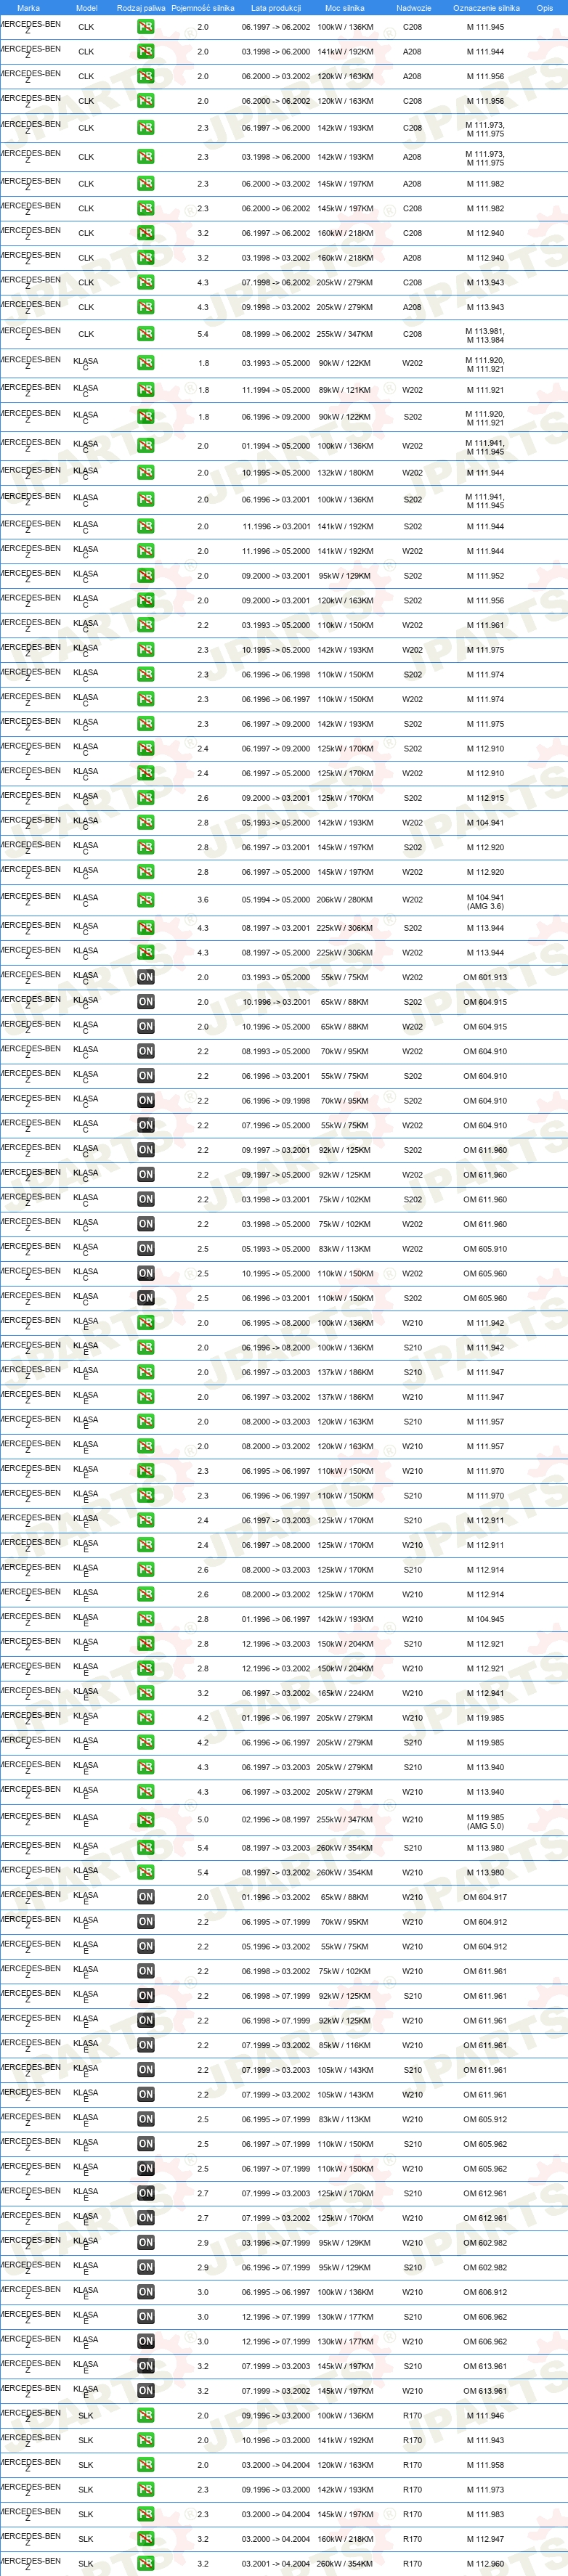Viewport: 568px width, 2576px height.
Task: Click the petrol icon in the SLK M 111.946 row
Action: tap(146, 2415)
